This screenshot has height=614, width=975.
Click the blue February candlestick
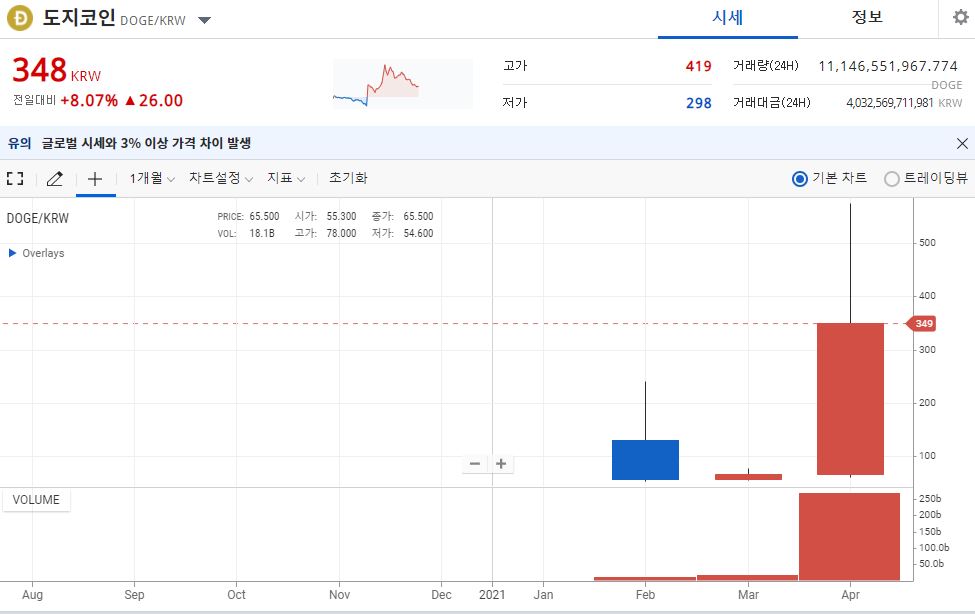[645, 460]
